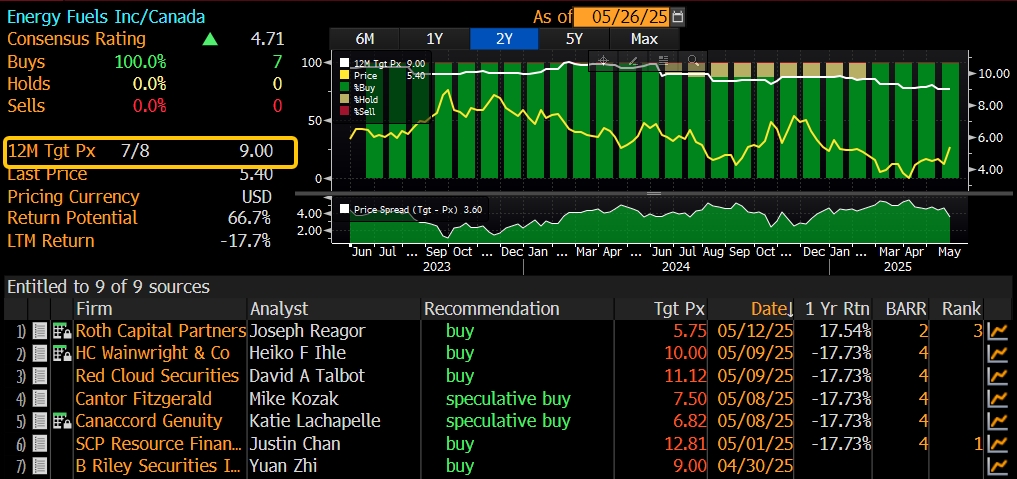Image resolution: width=1017 pixels, height=479 pixels.
Task: Open the chart legend list icon
Action: [662, 60]
